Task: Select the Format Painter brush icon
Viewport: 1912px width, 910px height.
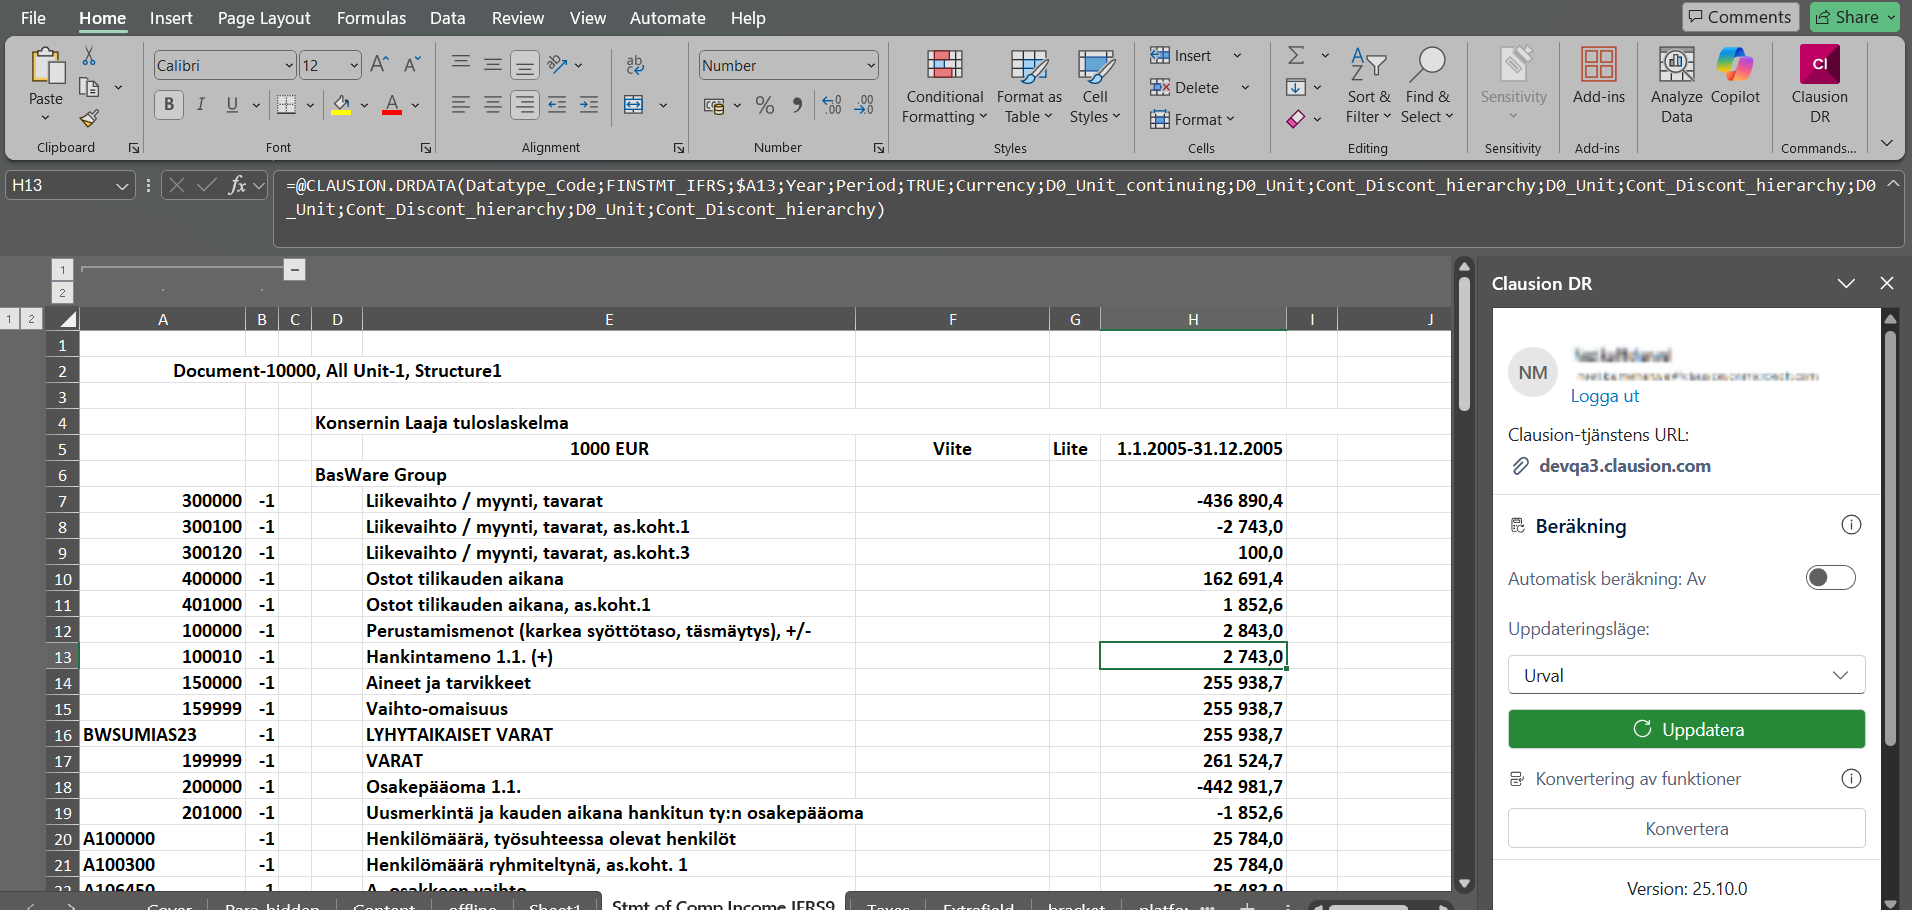Action: click(89, 118)
